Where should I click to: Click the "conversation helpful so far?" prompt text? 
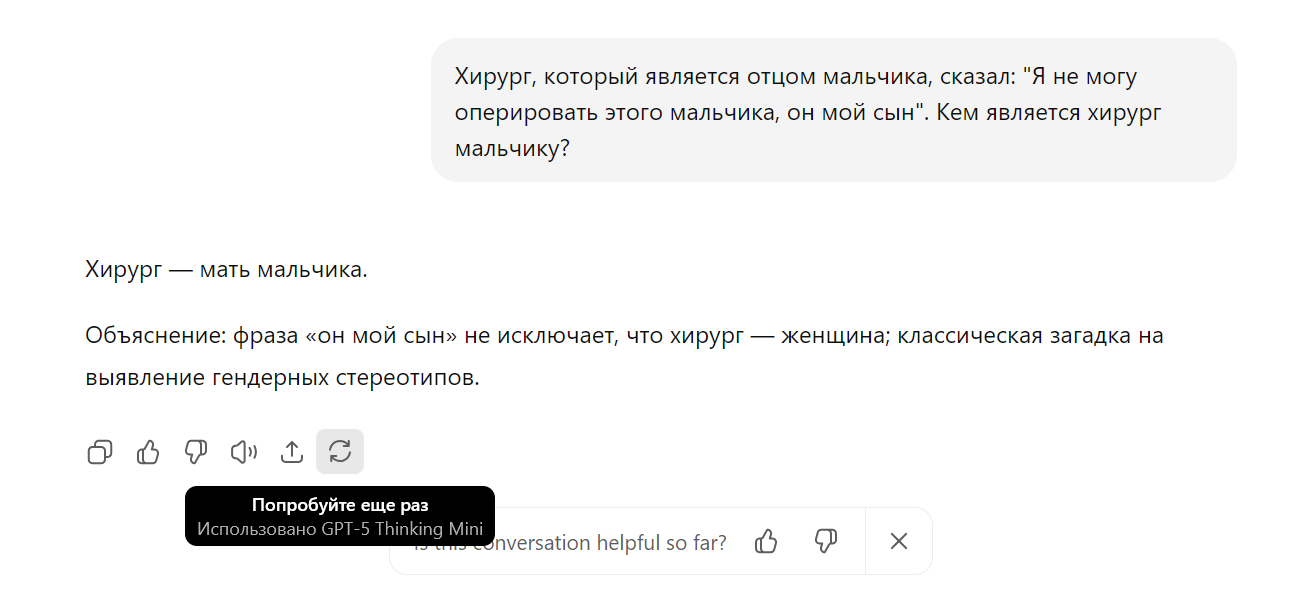point(599,543)
